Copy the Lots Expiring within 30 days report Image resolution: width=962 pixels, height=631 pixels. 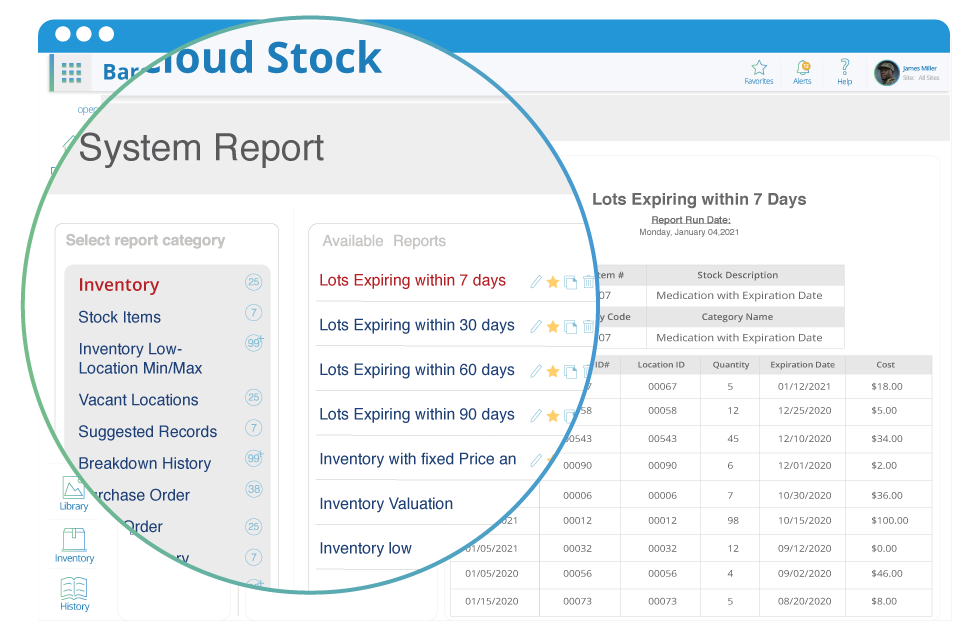click(x=571, y=327)
